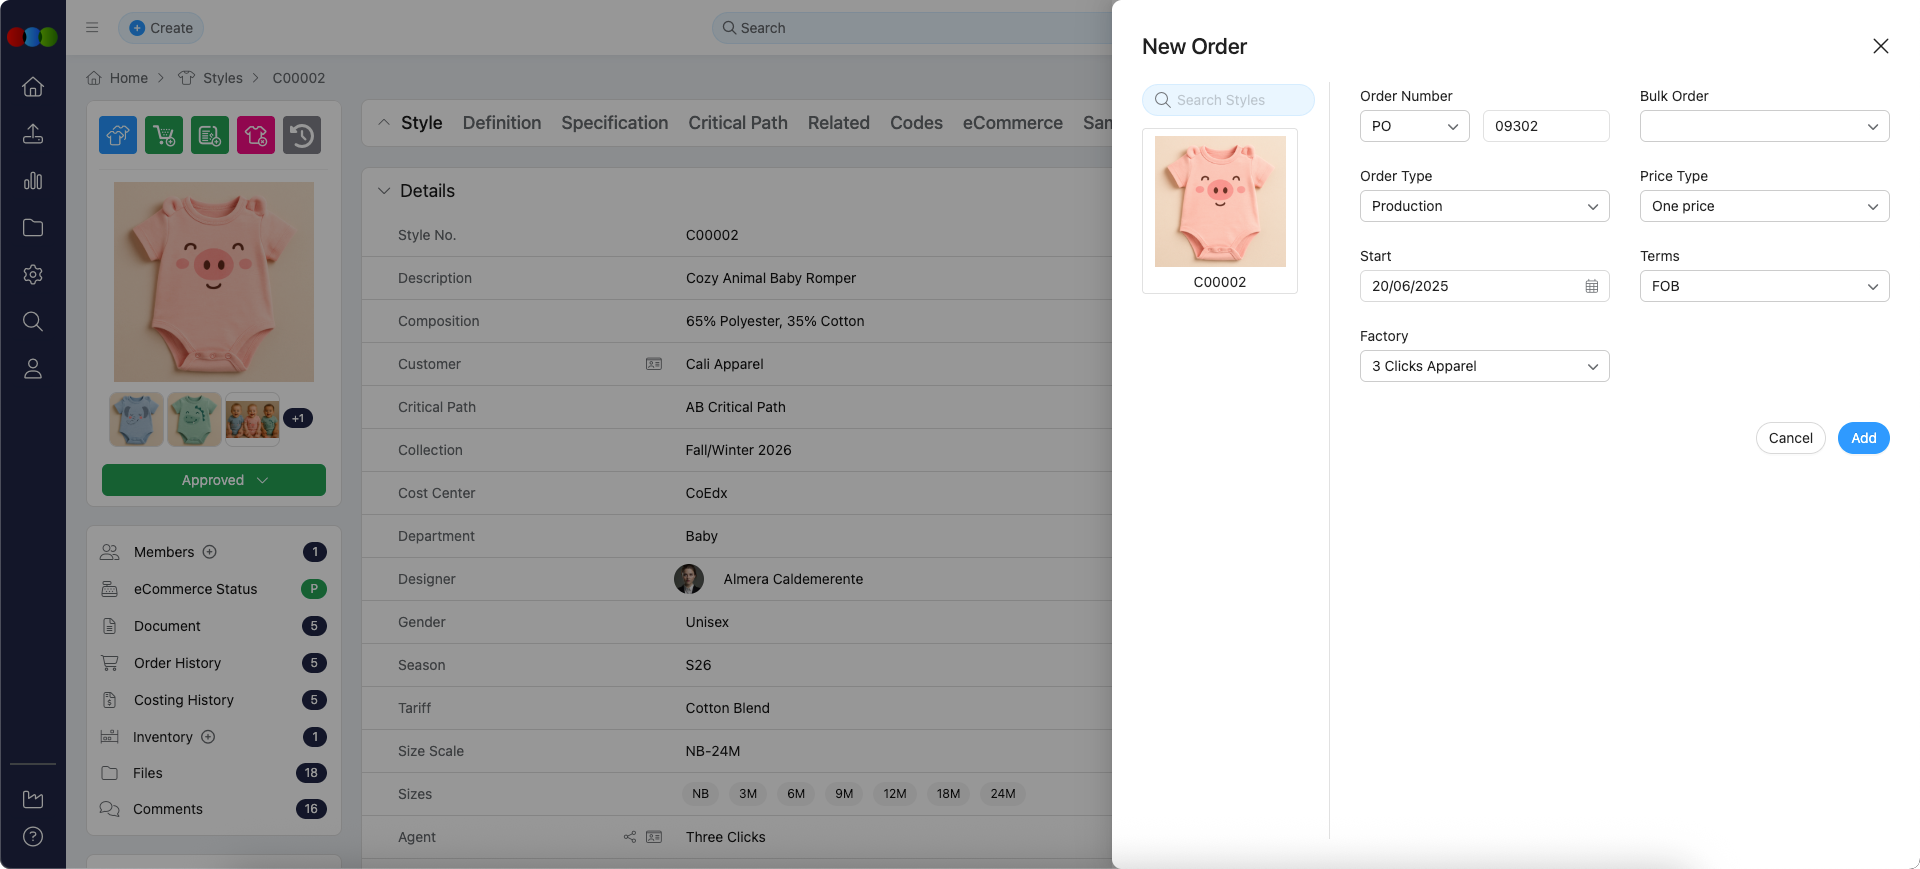Image resolution: width=1920 pixels, height=869 pixels.
Task: Open the Terms dropdown set to FOB
Action: [1764, 286]
